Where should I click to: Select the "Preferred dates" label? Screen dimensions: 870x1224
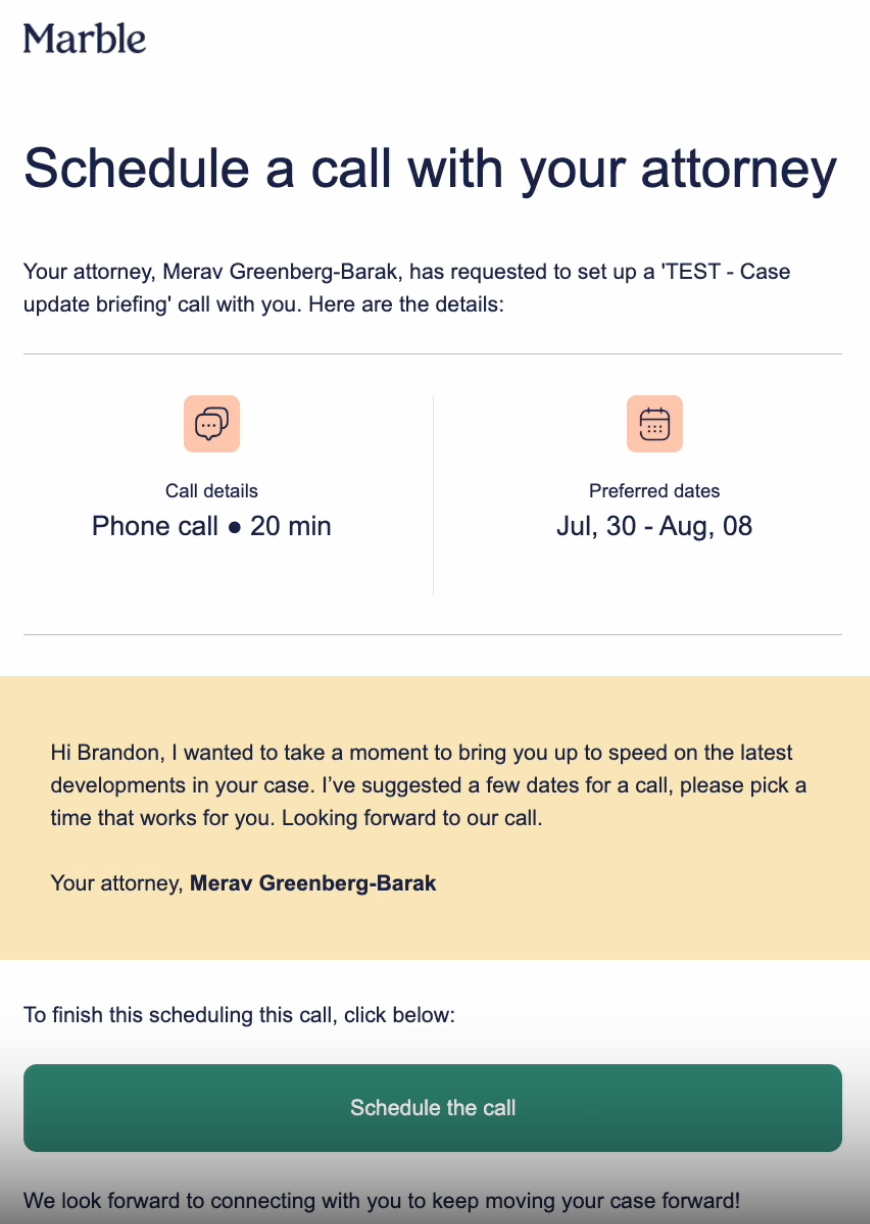pos(654,491)
